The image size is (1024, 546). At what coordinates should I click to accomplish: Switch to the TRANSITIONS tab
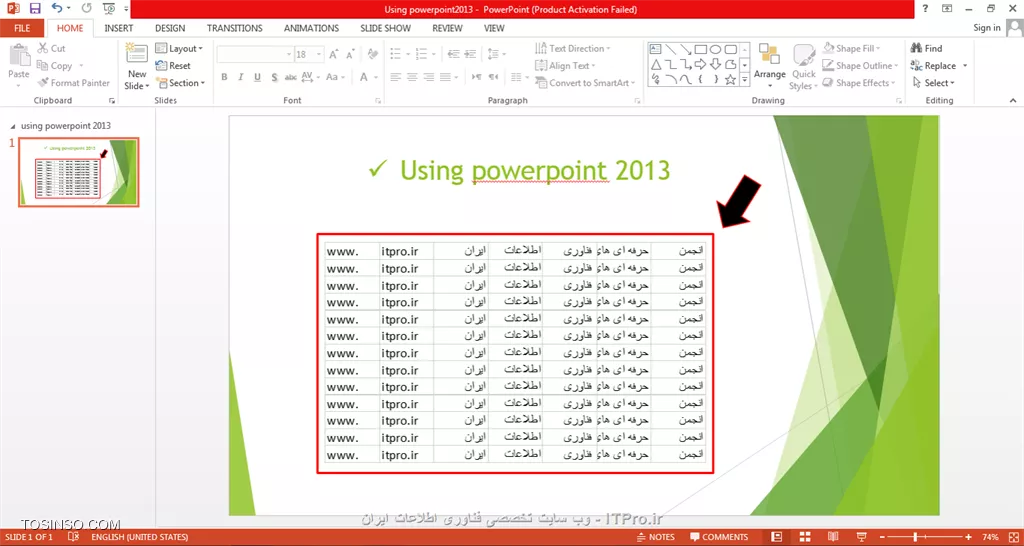(x=234, y=28)
